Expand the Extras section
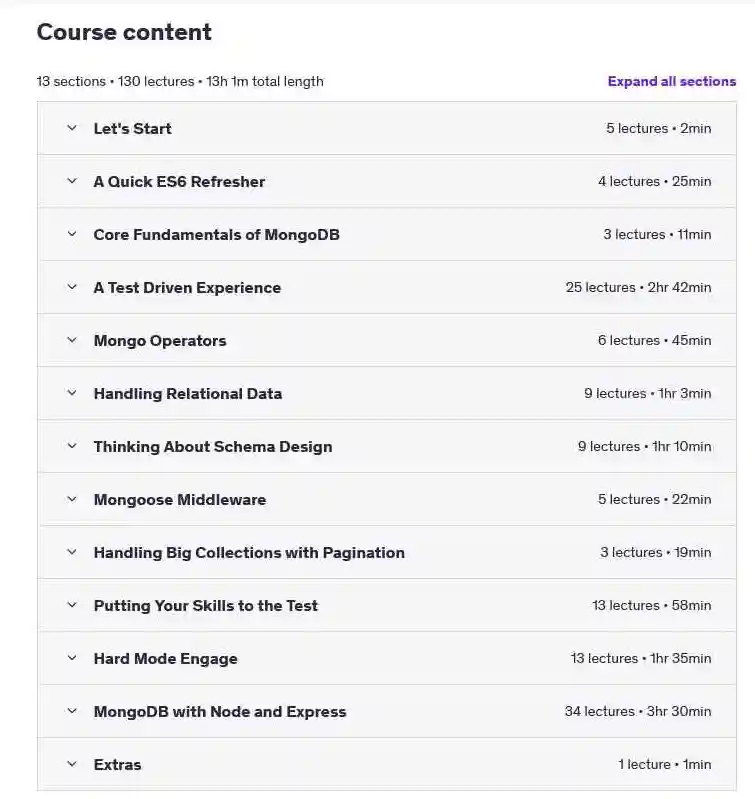755x799 pixels. click(x=387, y=764)
